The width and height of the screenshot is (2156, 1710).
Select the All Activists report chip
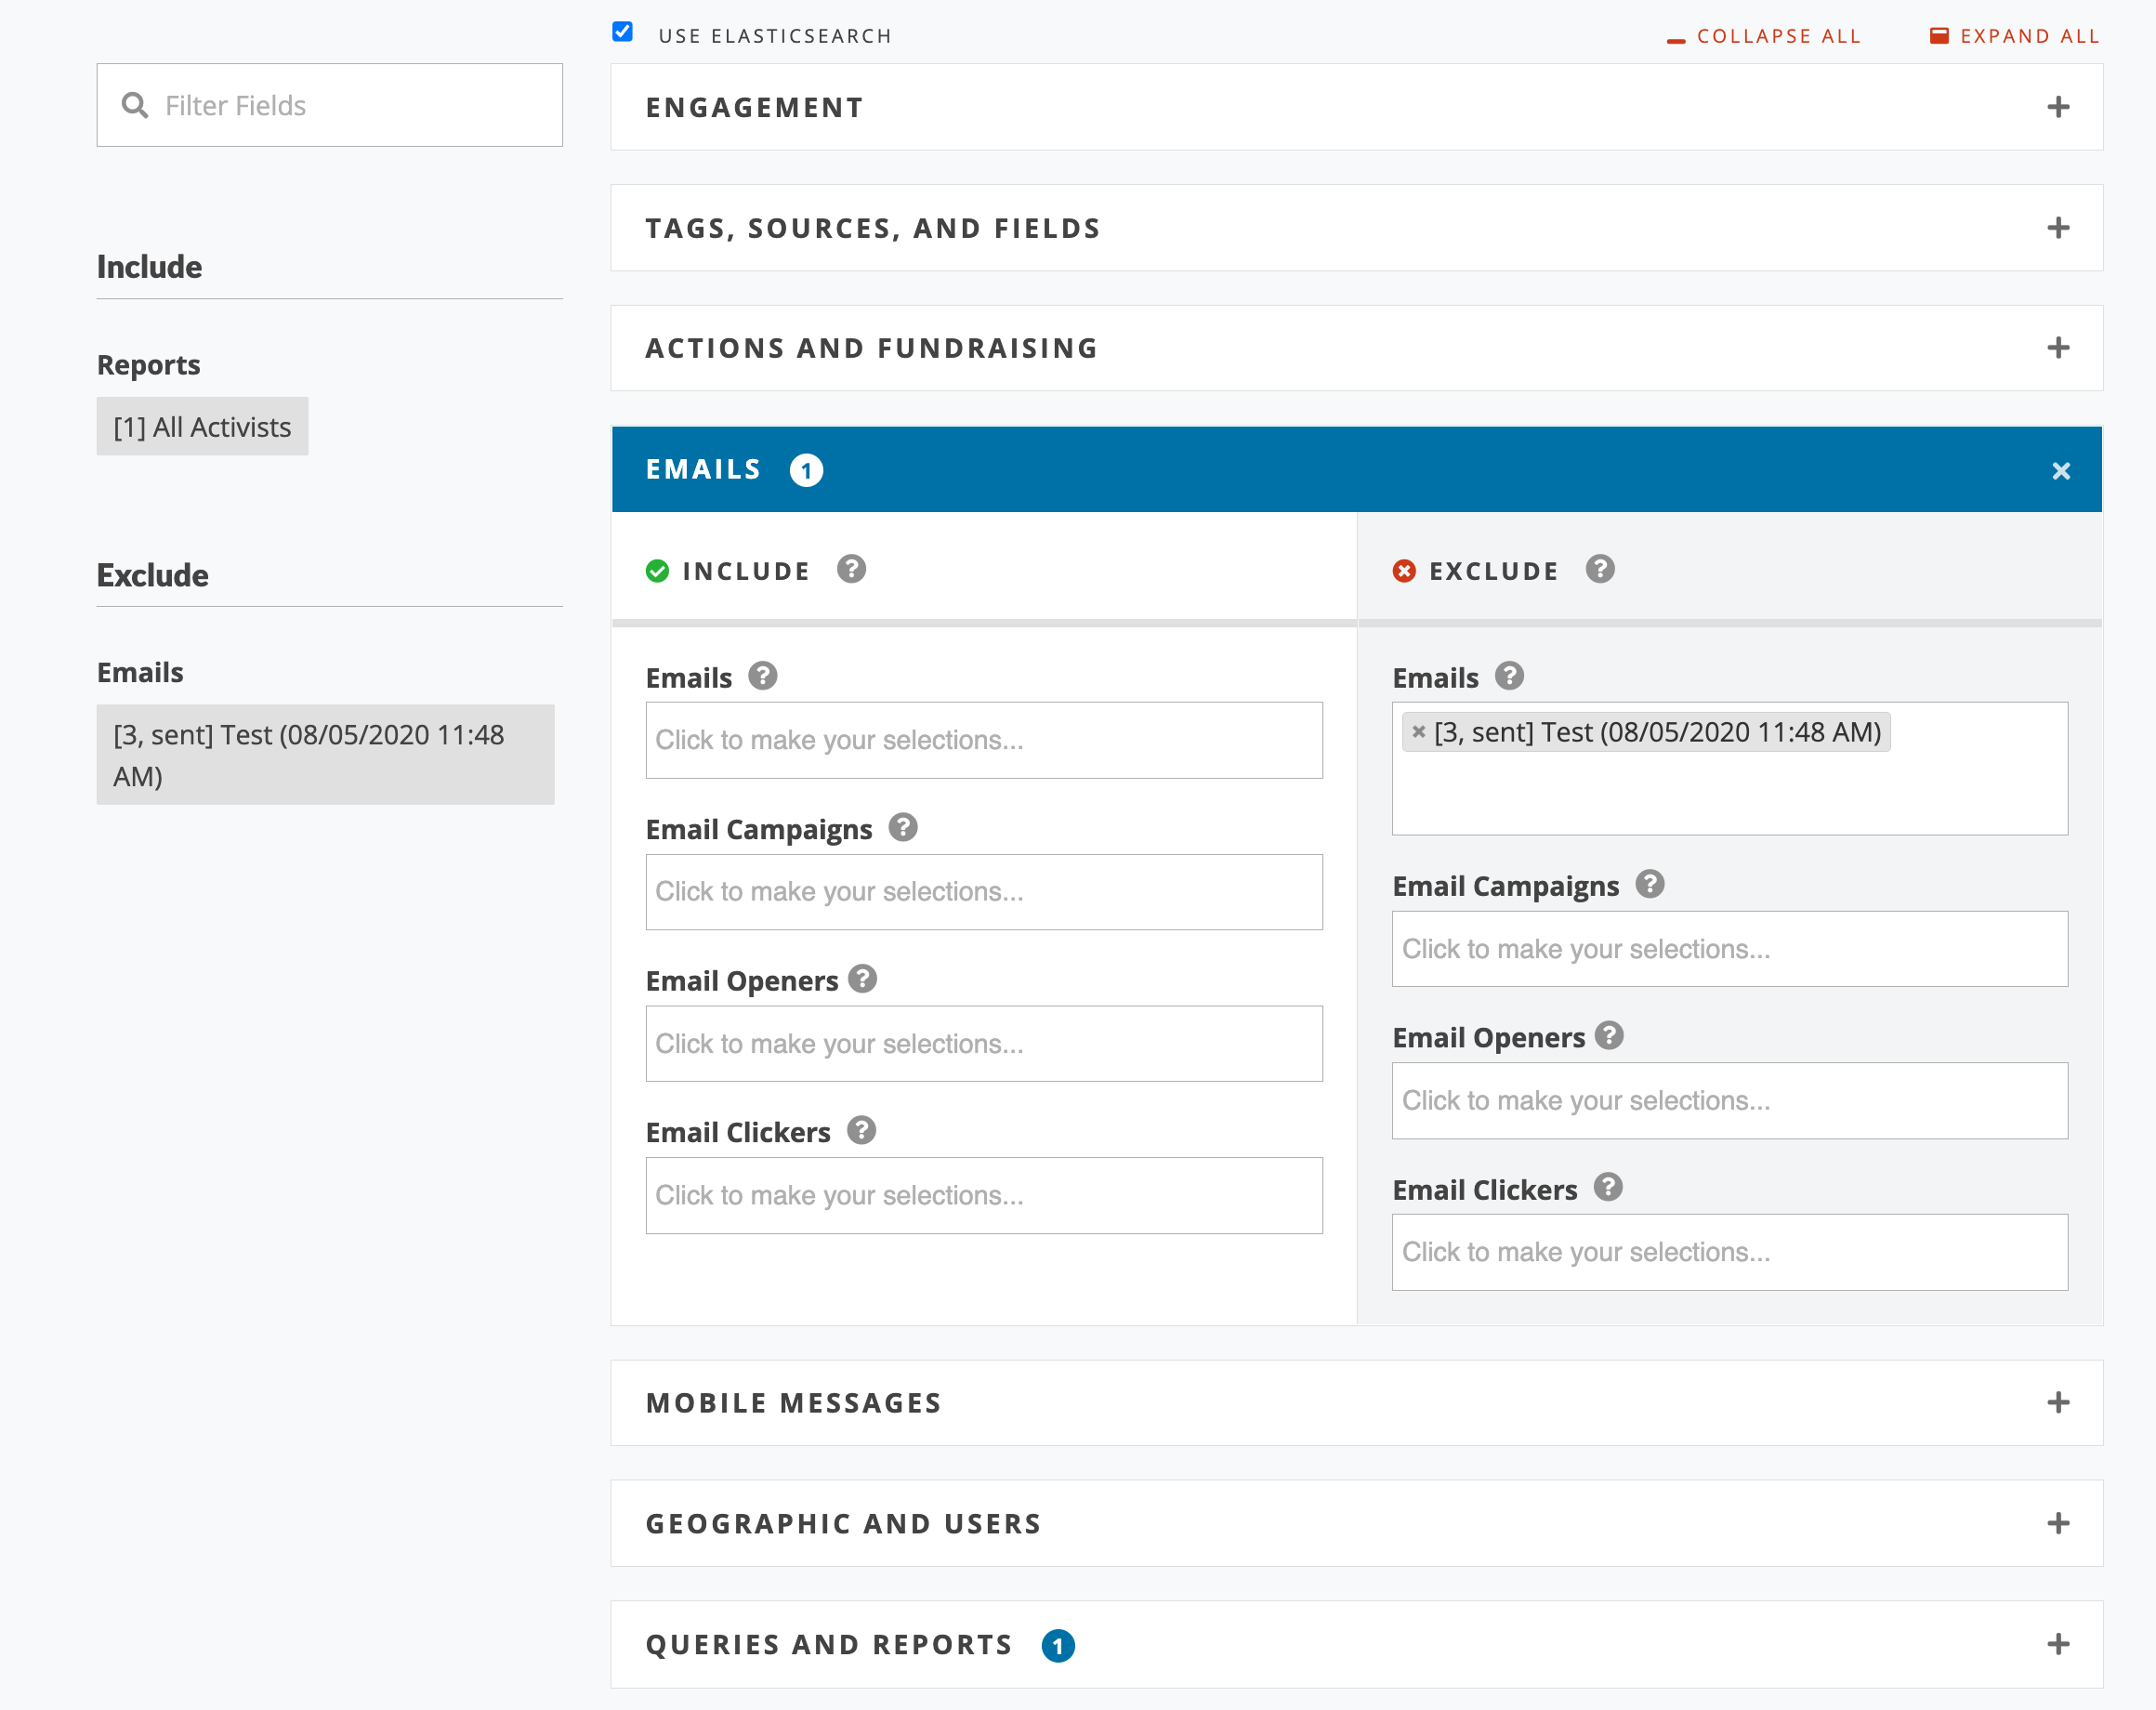click(202, 427)
